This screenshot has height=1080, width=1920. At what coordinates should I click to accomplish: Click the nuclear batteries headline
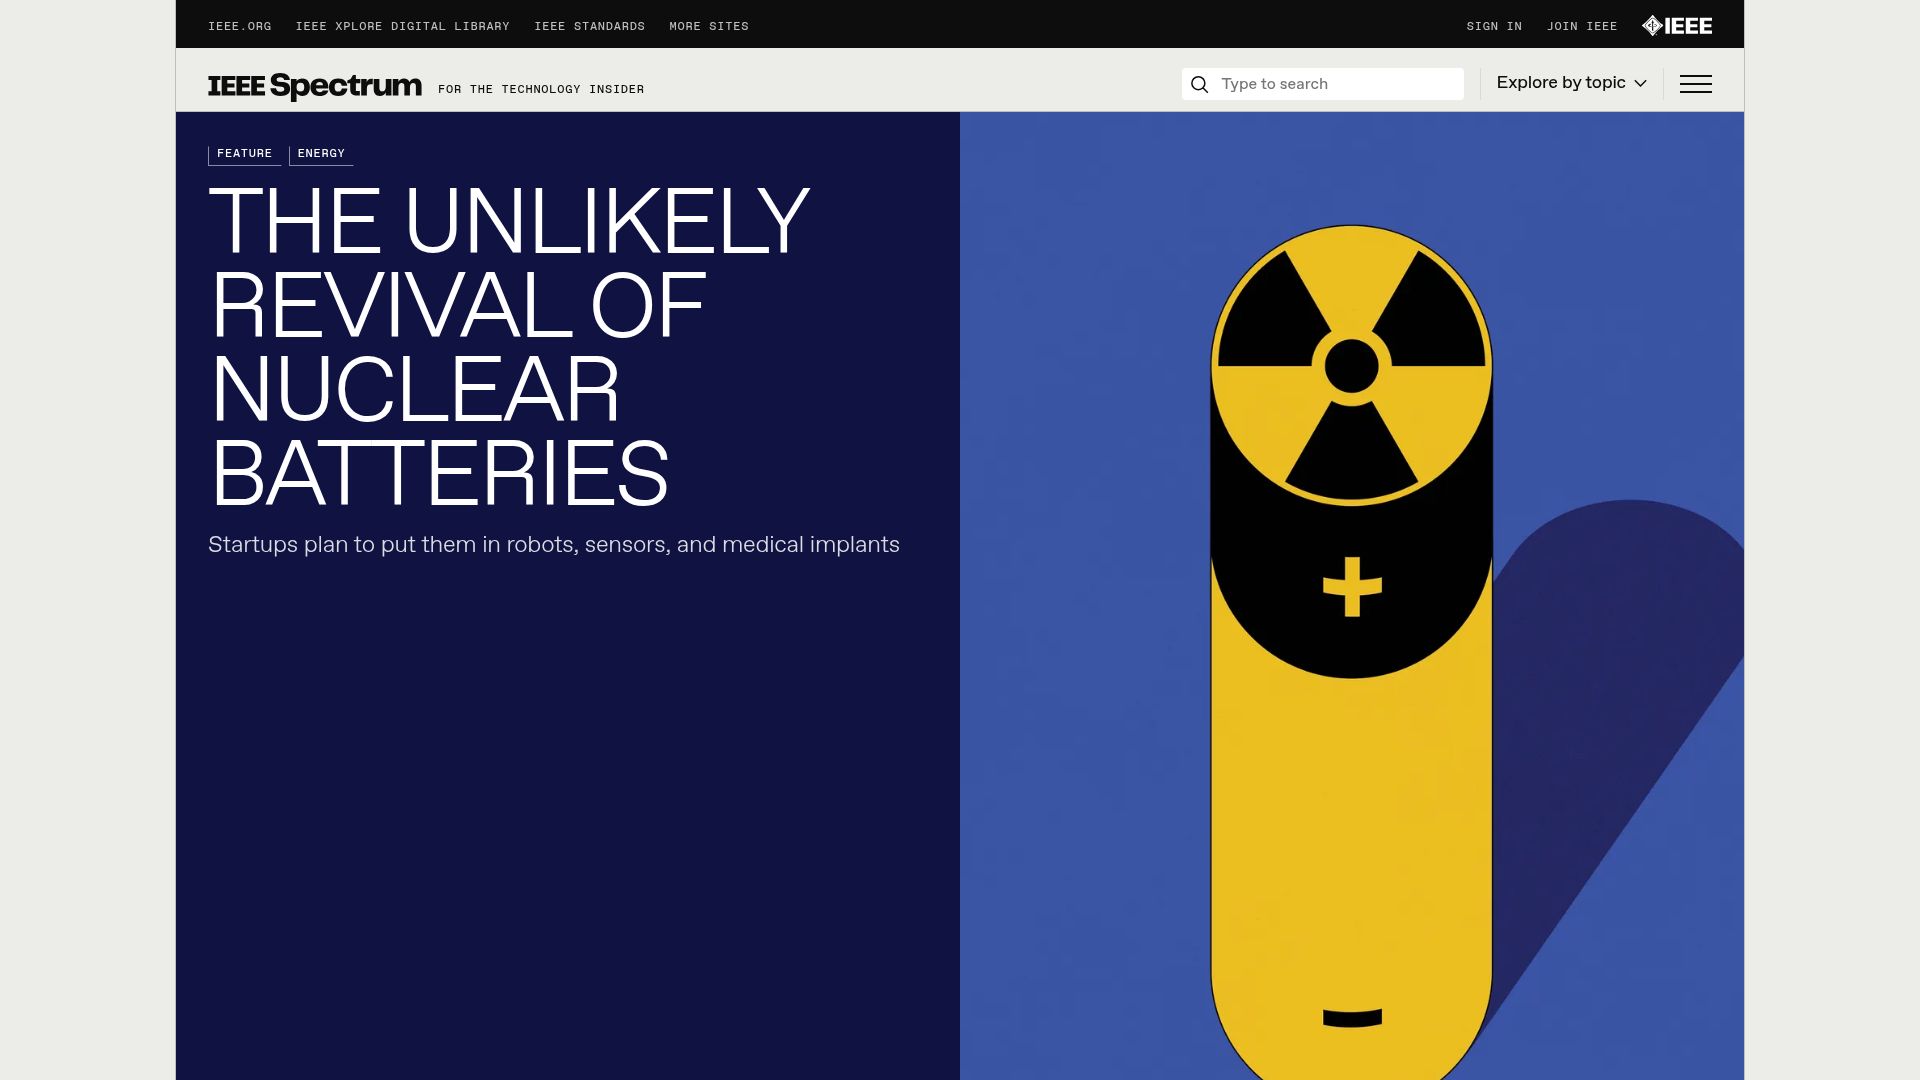[509, 346]
